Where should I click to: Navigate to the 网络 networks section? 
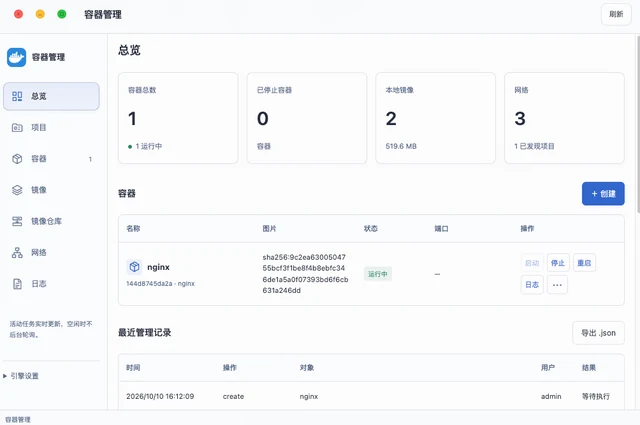point(51,252)
